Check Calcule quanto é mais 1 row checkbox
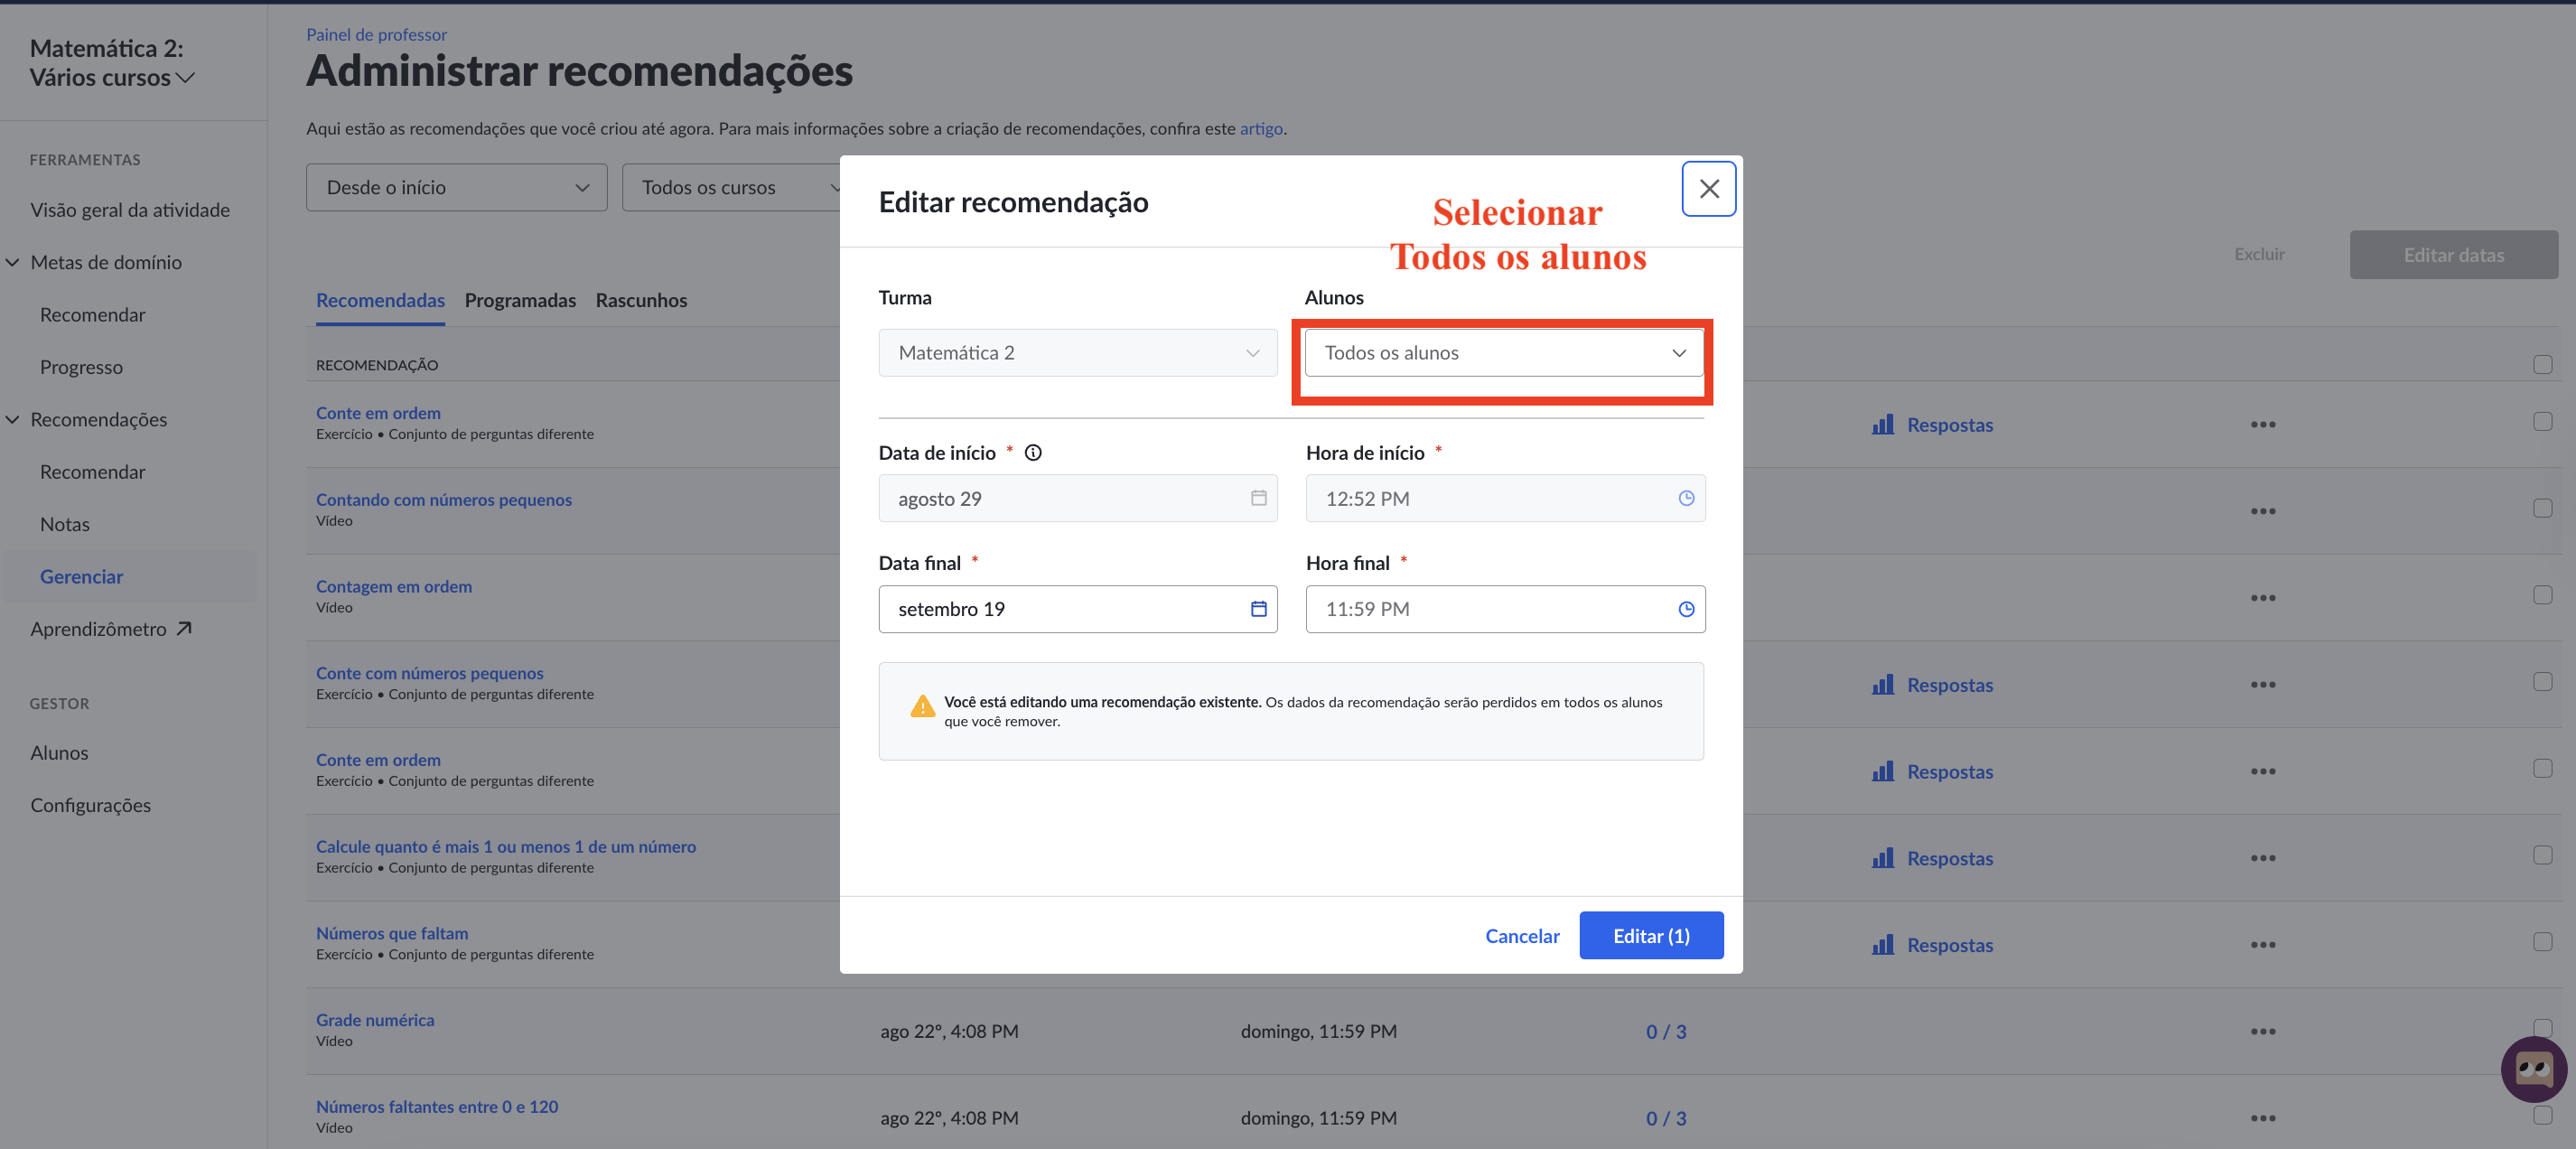Screen dimensions: 2576x1149 pos(2542,855)
